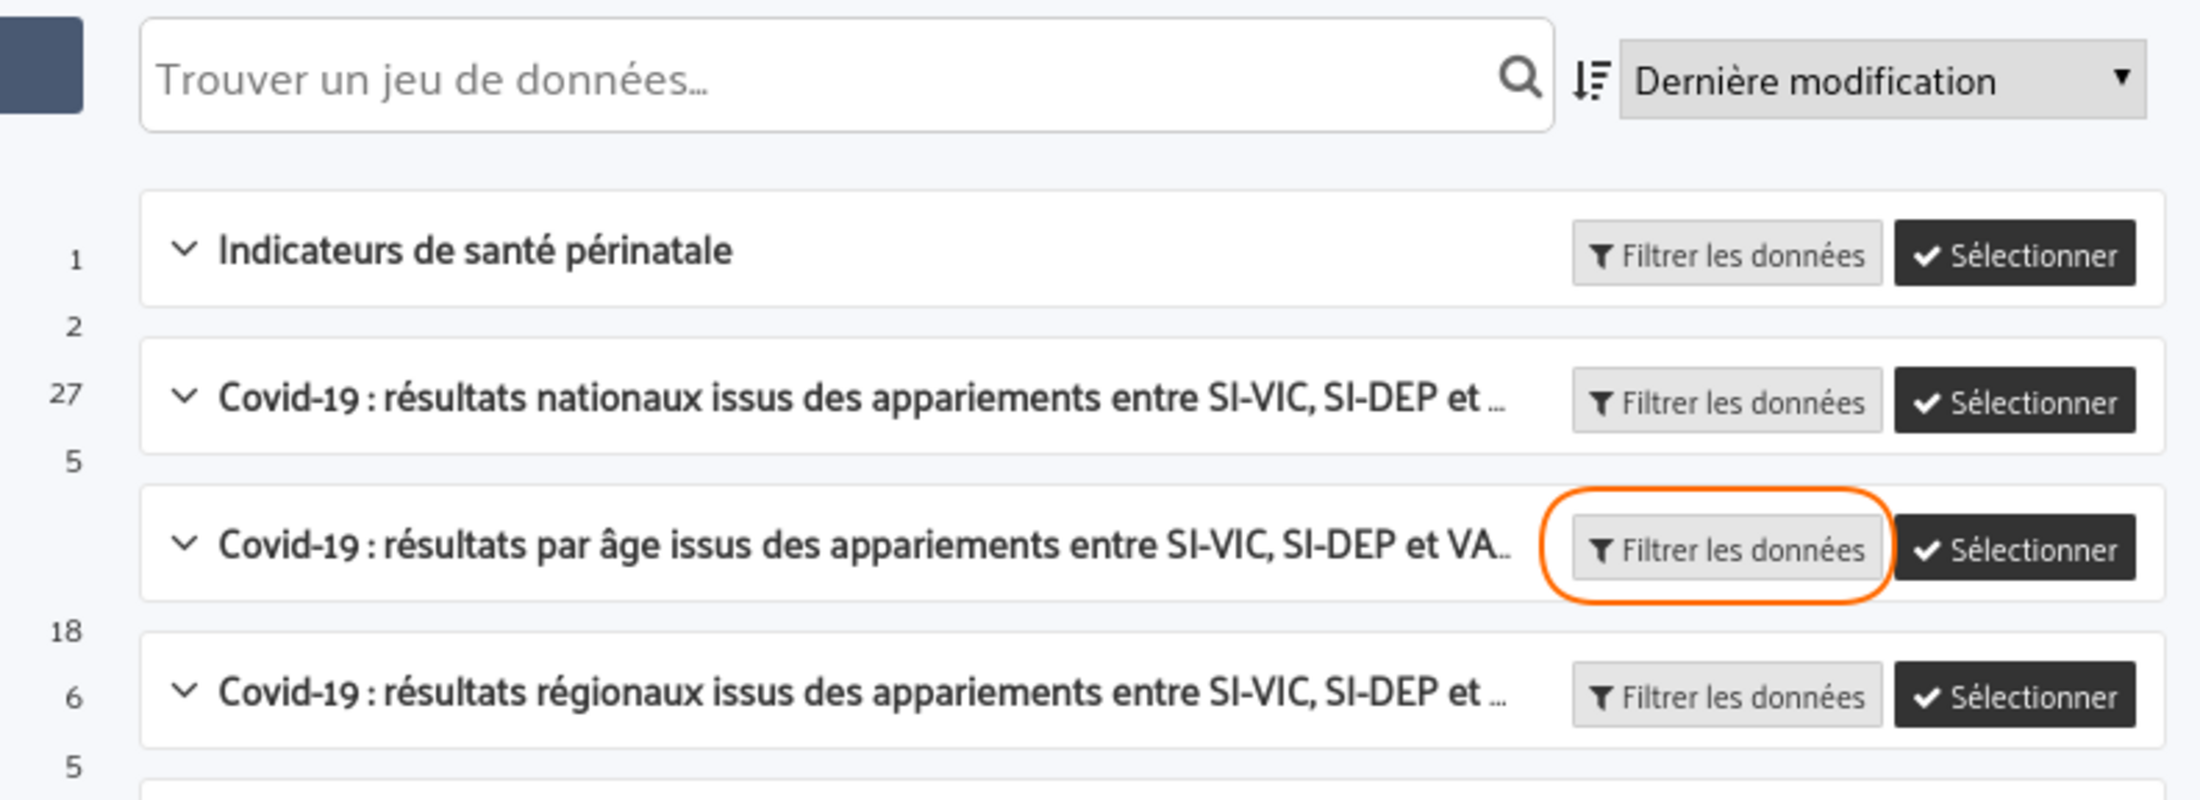Viewport: 2200px width, 800px height.
Task: Filter data for Indicateurs de santé périnatale
Action: tap(1727, 254)
